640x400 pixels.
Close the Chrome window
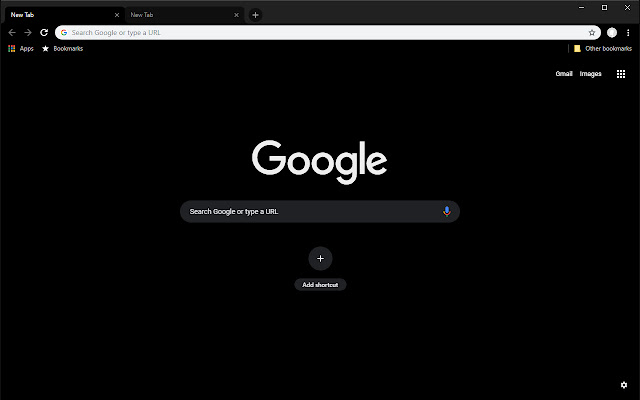(x=627, y=7)
